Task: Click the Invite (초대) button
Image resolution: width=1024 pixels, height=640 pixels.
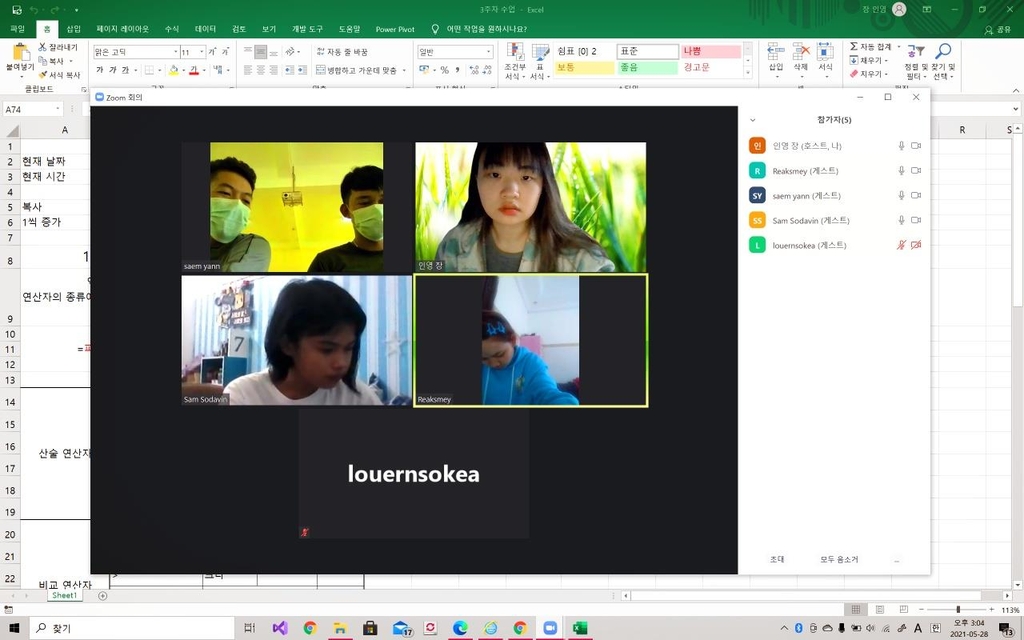Action: pos(777,559)
